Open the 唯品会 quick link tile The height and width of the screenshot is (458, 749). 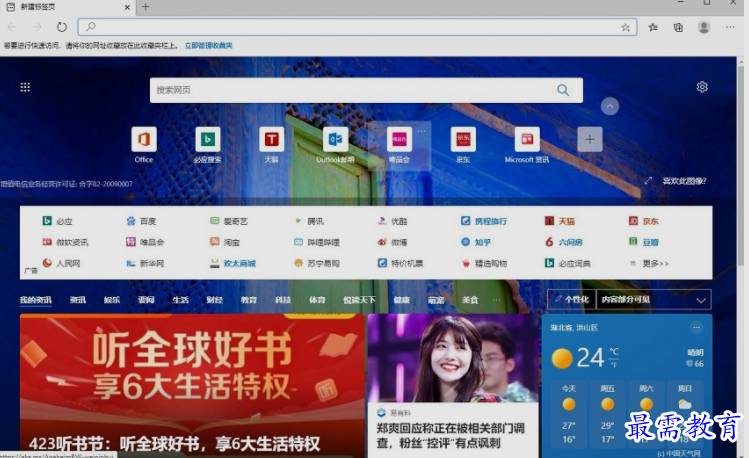coord(399,145)
